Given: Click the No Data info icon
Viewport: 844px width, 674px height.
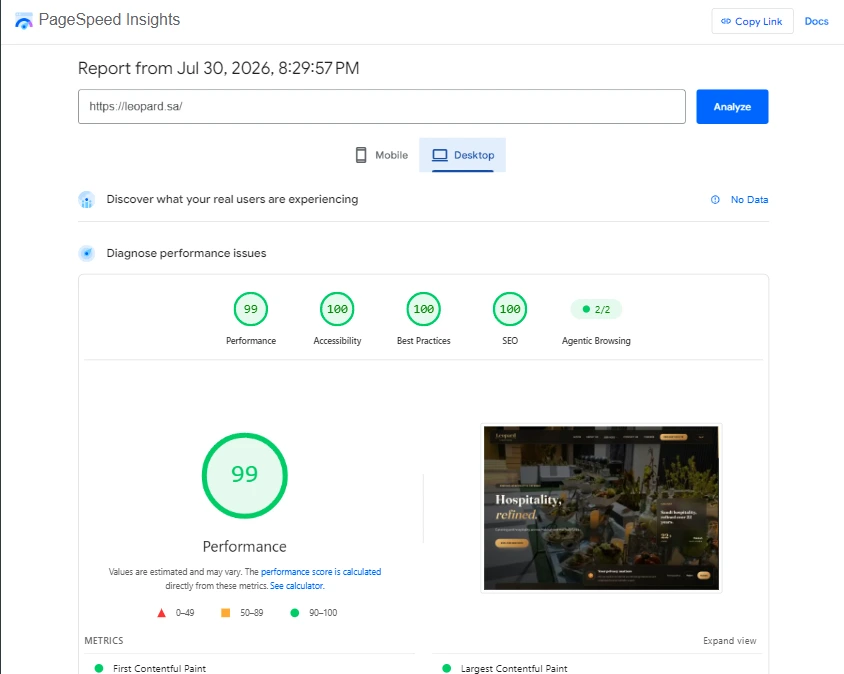Looking at the screenshot, I should [715, 200].
